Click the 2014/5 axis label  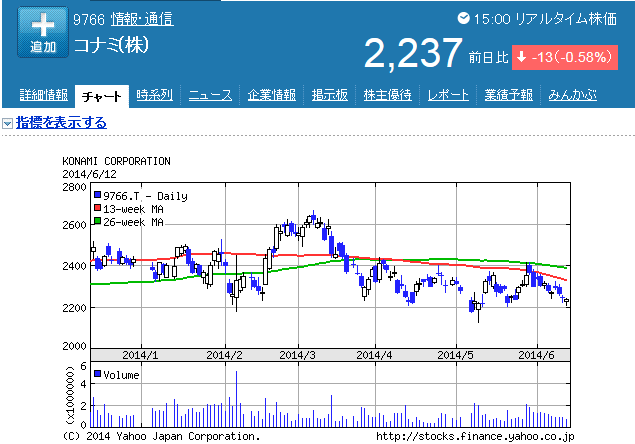[x=455, y=355]
